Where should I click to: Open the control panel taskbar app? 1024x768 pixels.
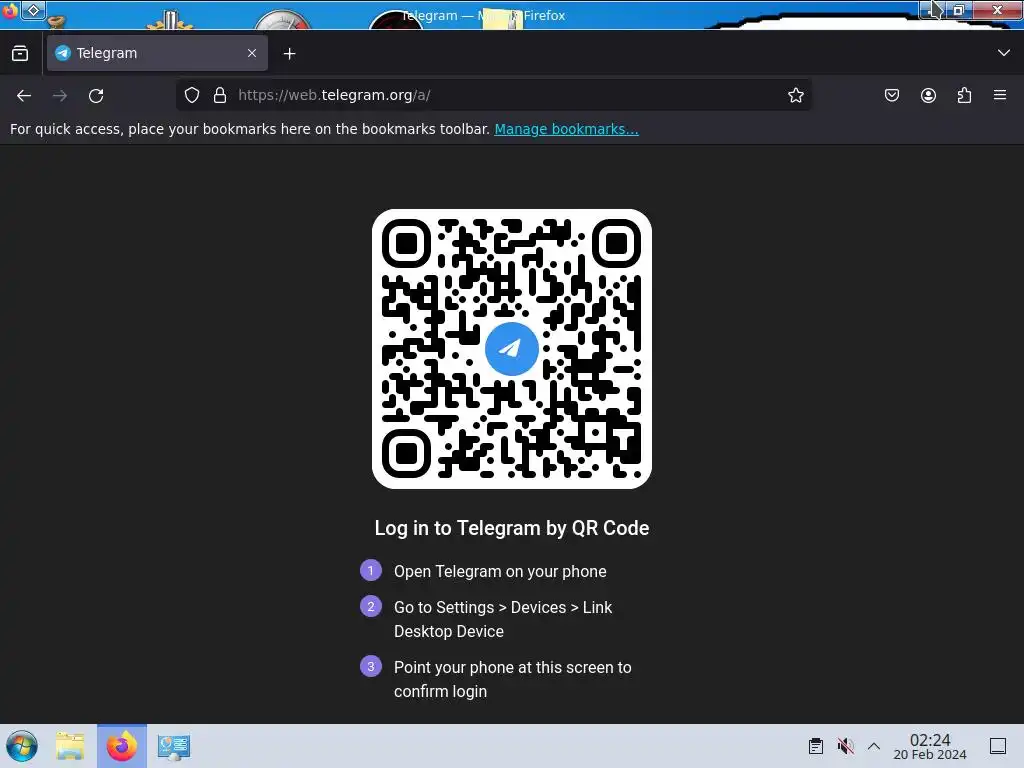173,746
